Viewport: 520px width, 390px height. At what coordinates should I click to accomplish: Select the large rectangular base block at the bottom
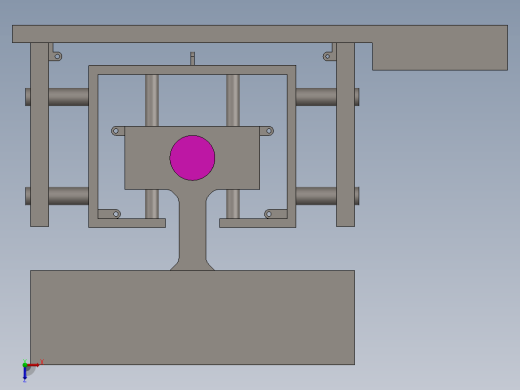(192, 317)
